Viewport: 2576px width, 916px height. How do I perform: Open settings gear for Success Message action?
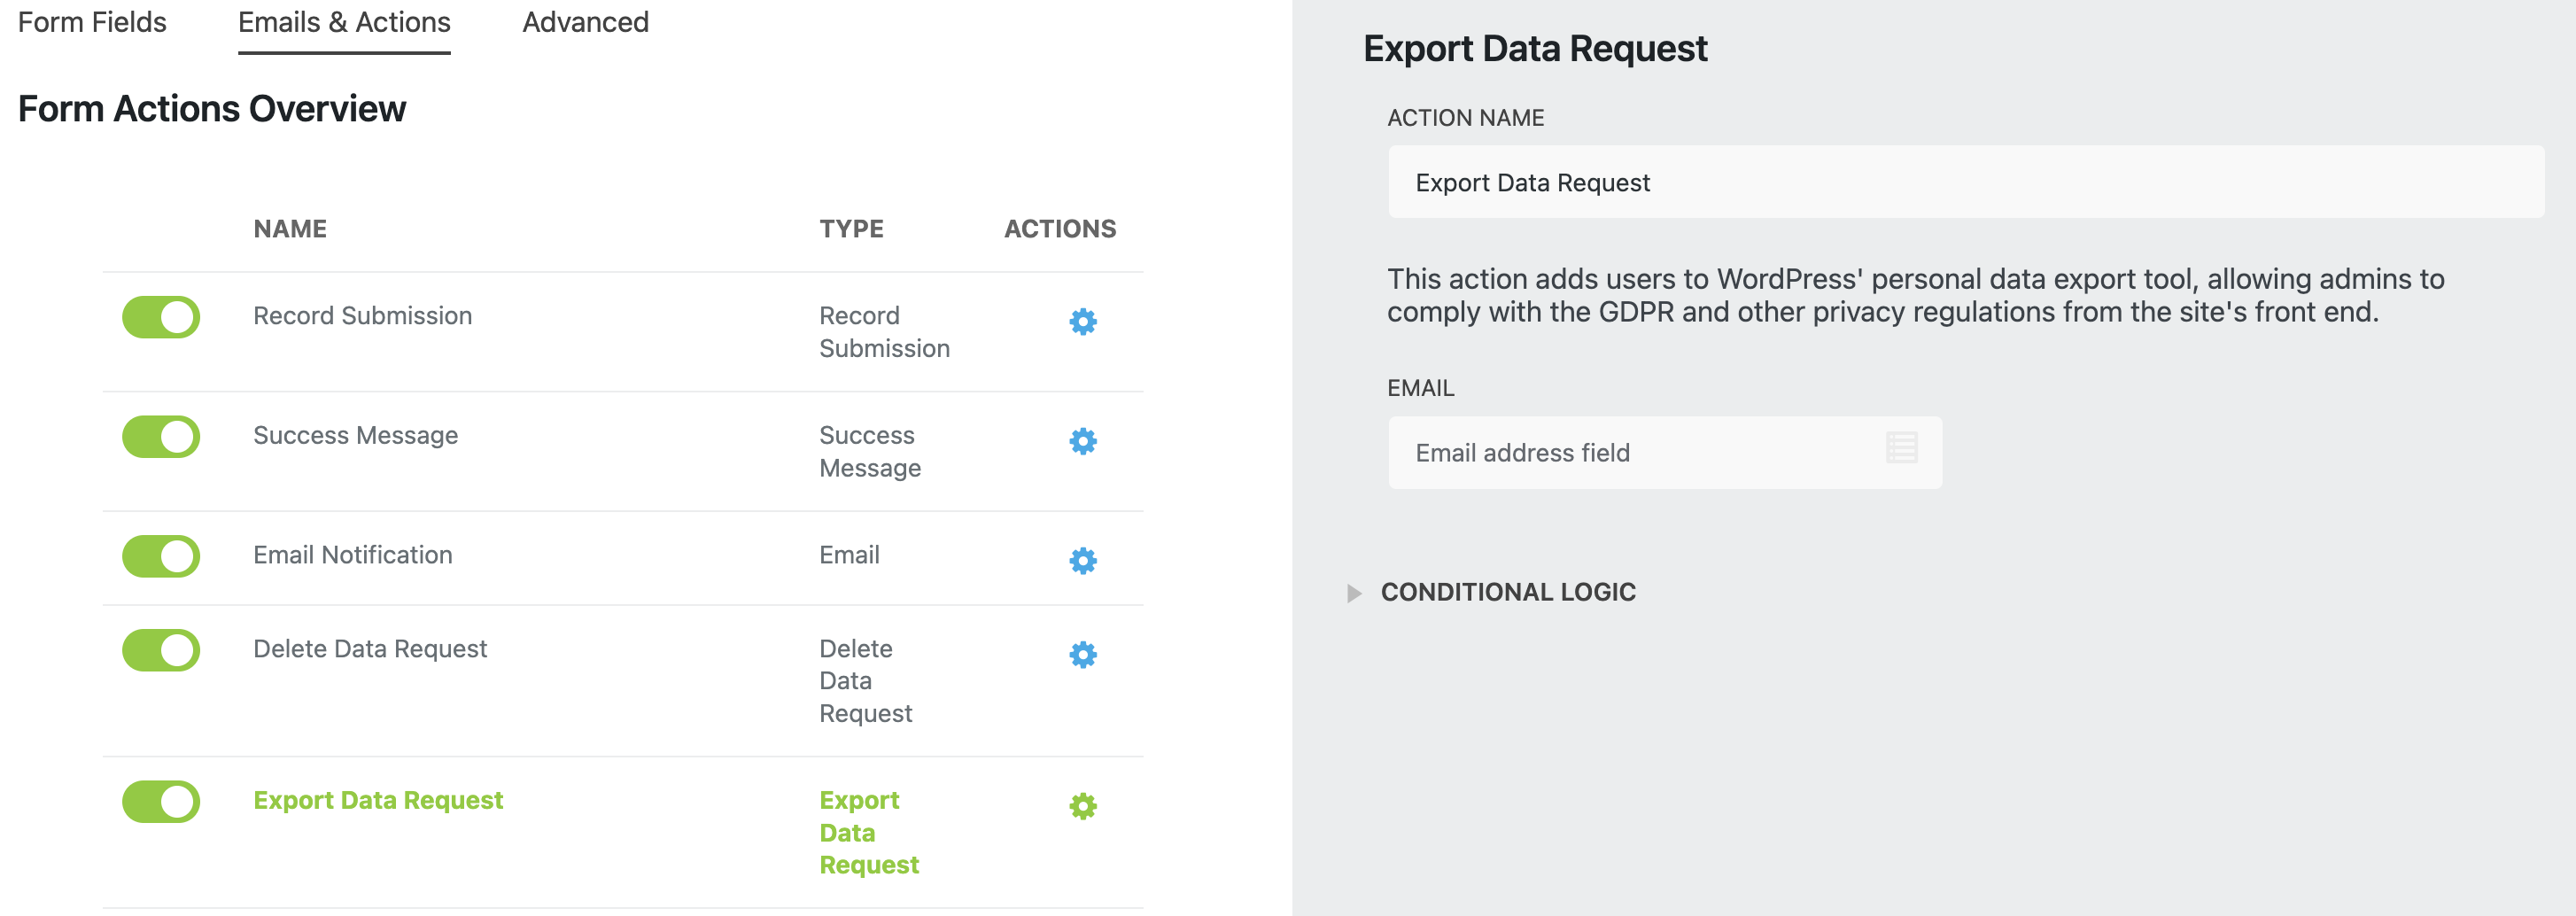point(1082,441)
